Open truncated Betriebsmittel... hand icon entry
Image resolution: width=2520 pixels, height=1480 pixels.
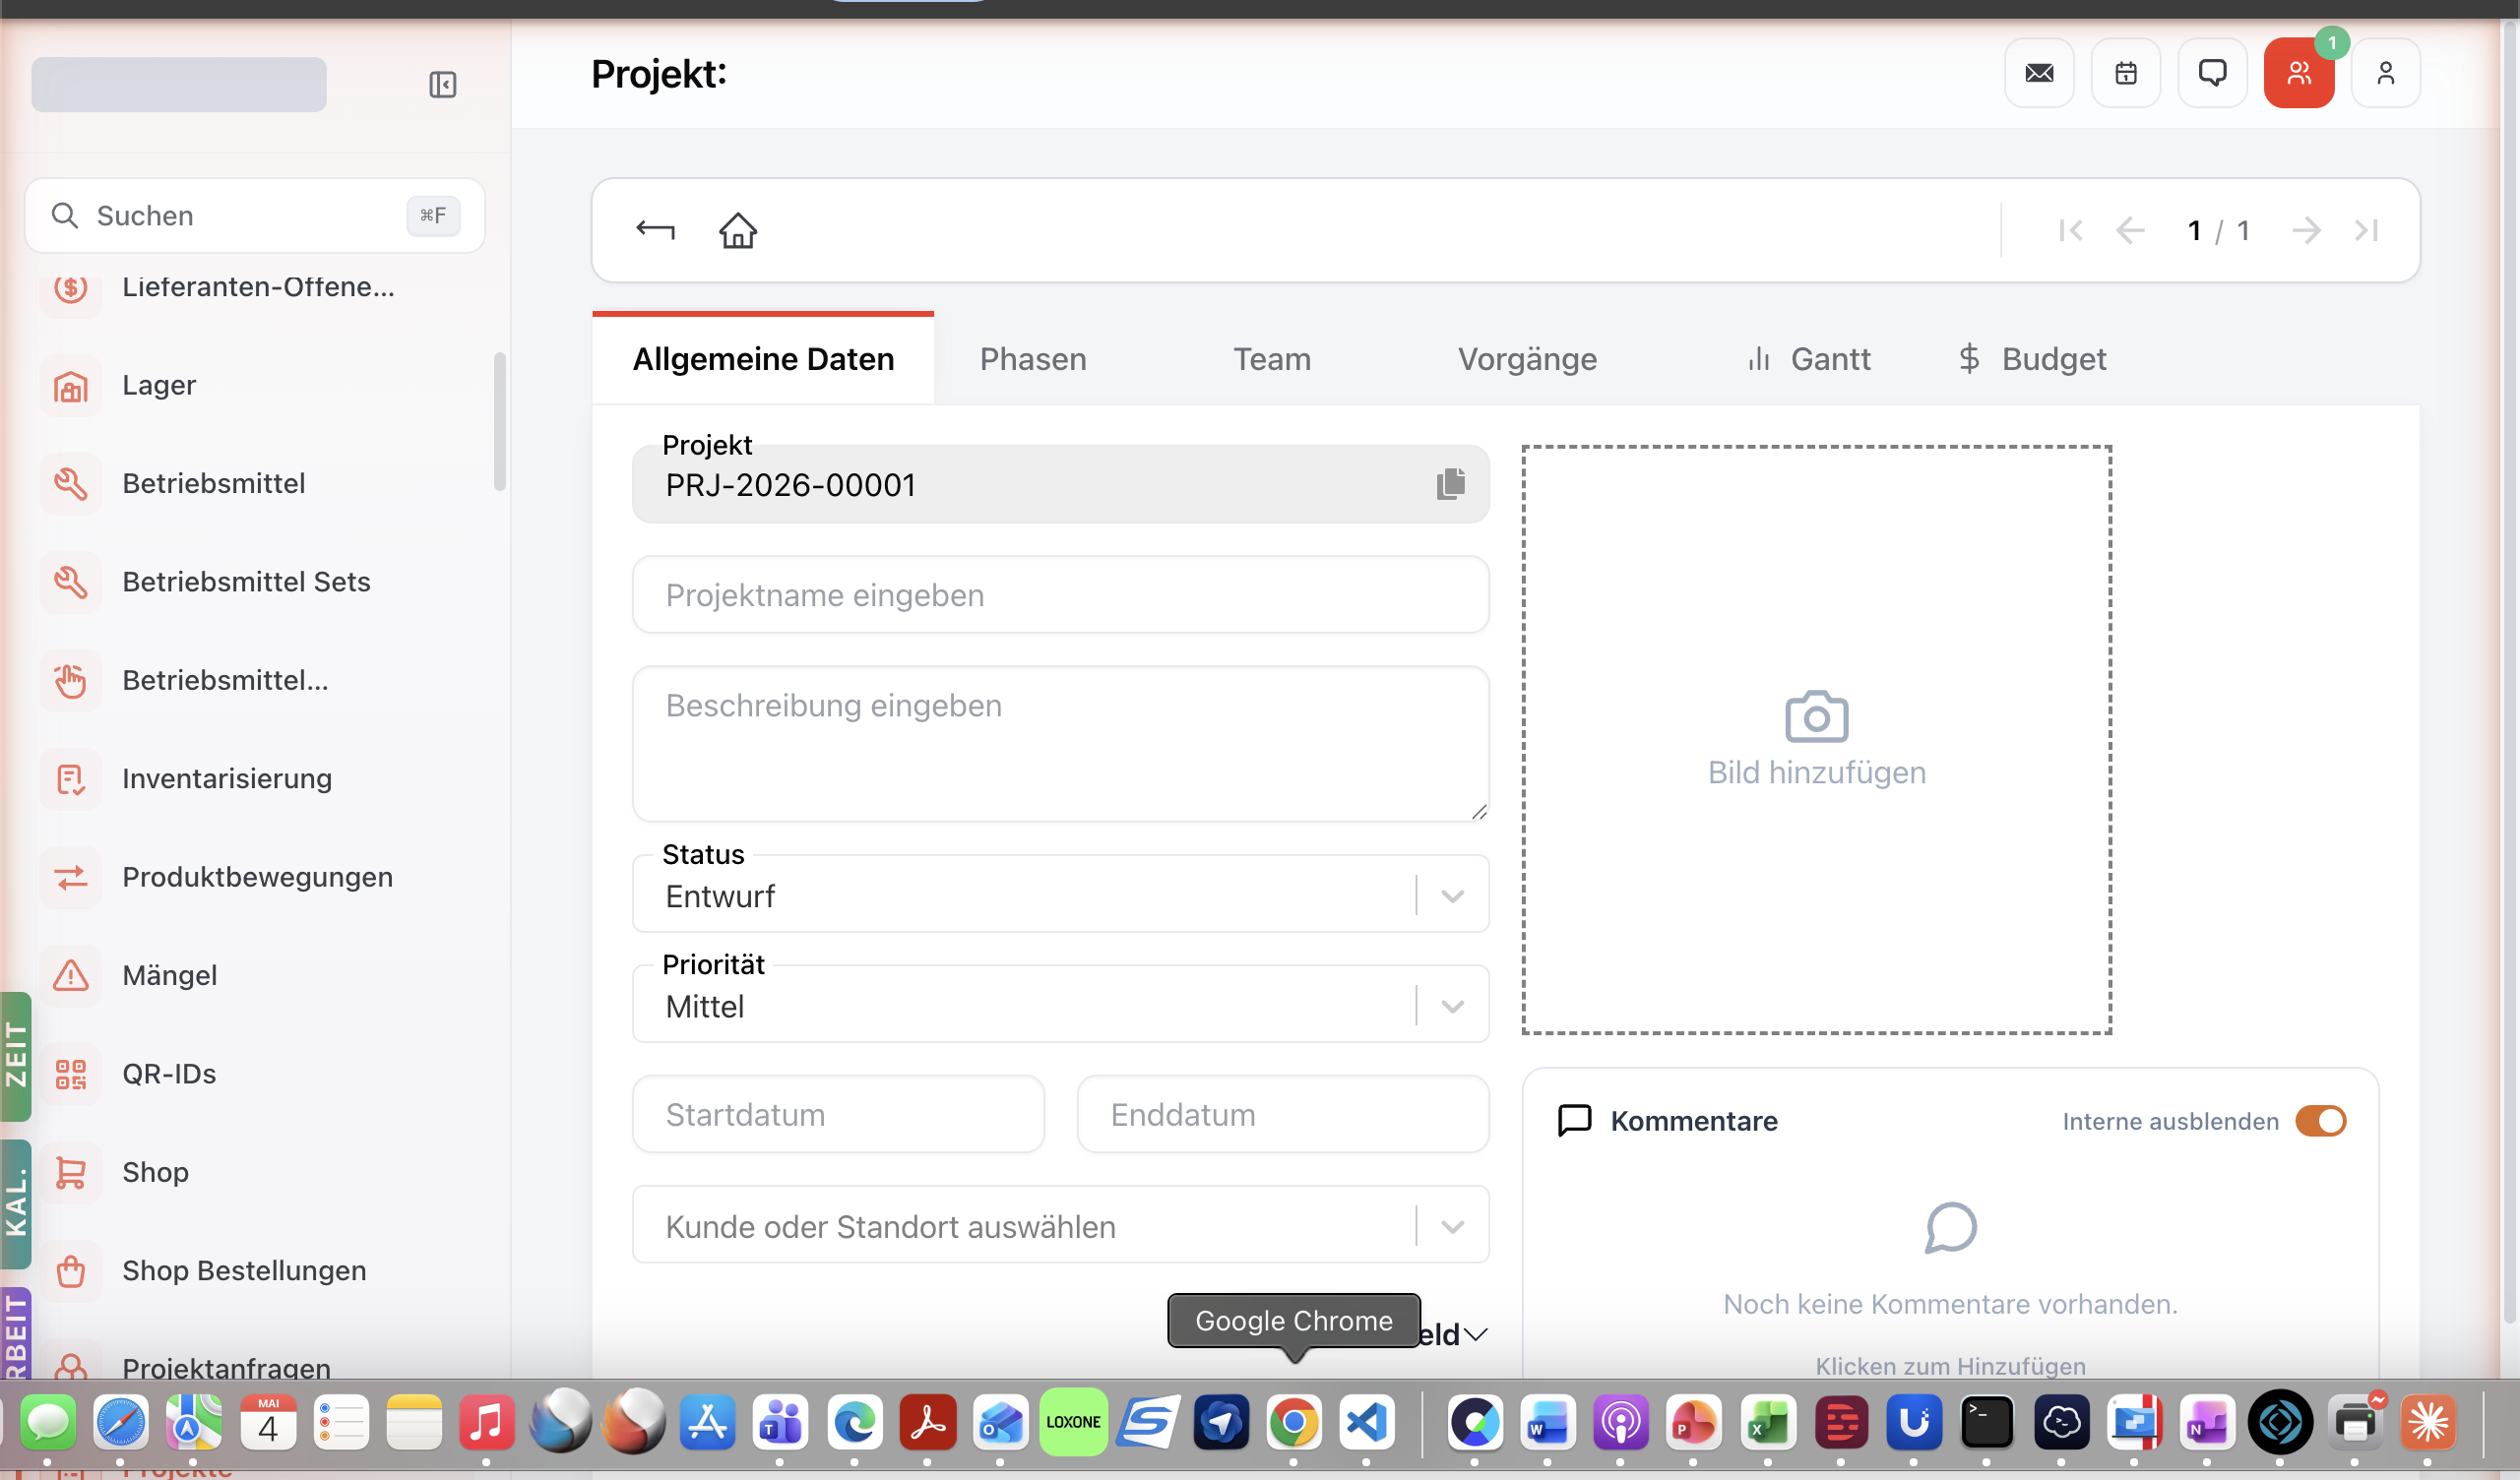[255, 681]
